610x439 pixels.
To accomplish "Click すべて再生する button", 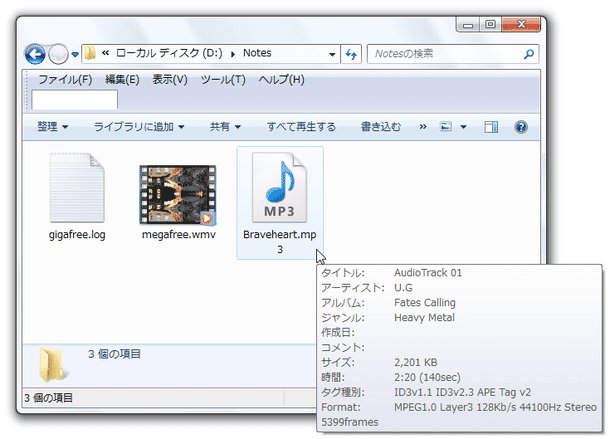I will 301,126.
